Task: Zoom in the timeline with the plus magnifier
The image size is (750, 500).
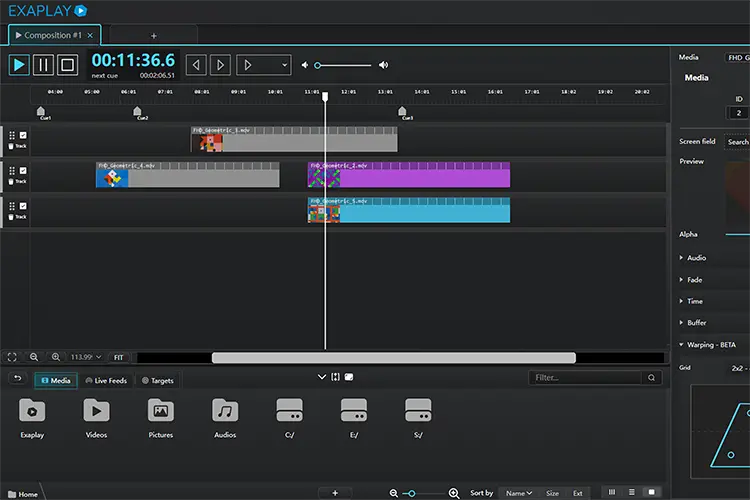Action: (56, 357)
